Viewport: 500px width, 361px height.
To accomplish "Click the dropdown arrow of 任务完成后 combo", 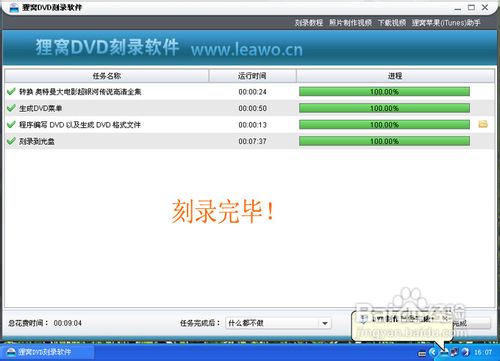I will (325, 323).
